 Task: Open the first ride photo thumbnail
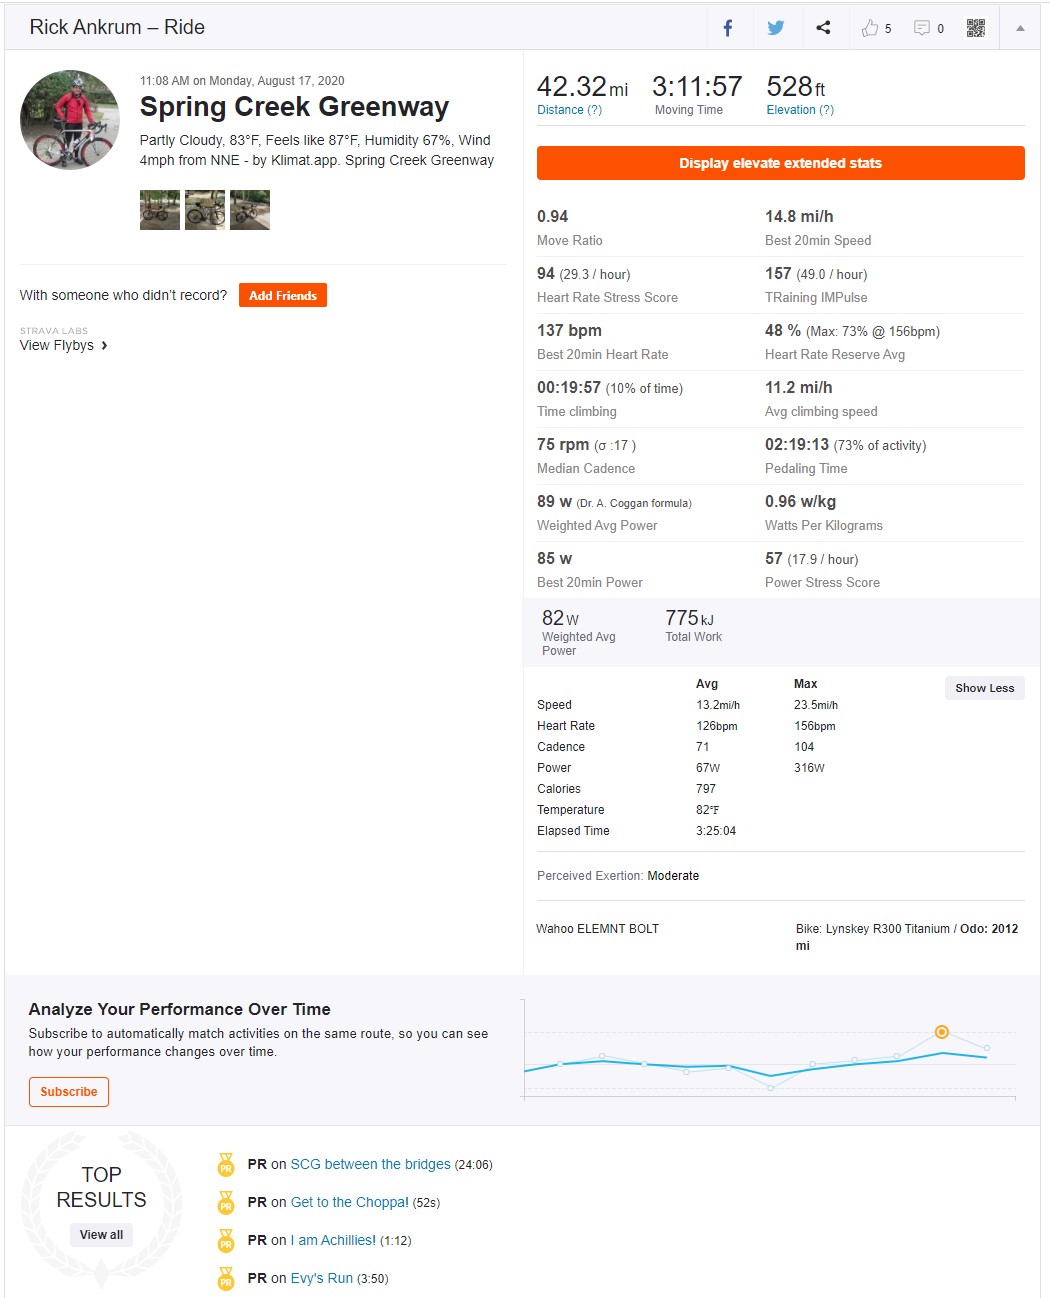160,210
